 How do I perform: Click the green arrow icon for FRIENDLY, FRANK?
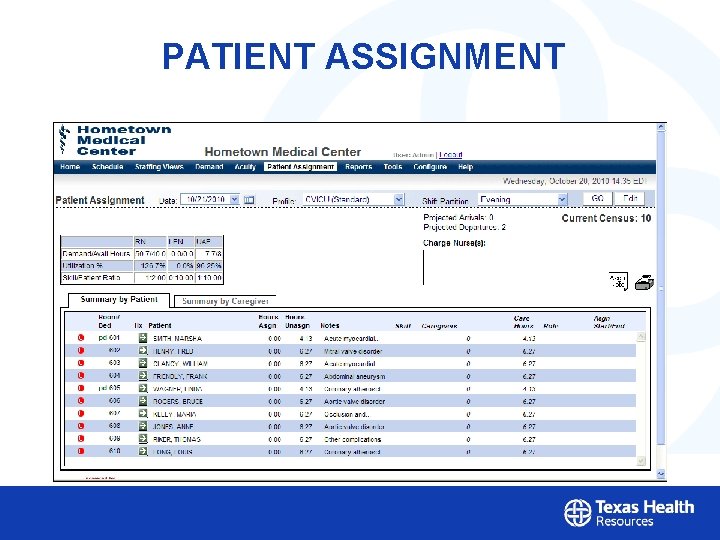143,376
